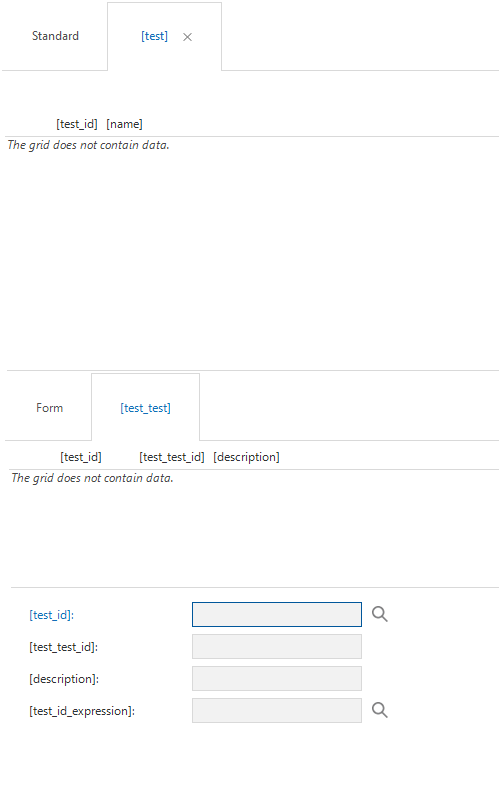Open lookup magnifier beside the [test_id_expression] field

[x=380, y=710]
